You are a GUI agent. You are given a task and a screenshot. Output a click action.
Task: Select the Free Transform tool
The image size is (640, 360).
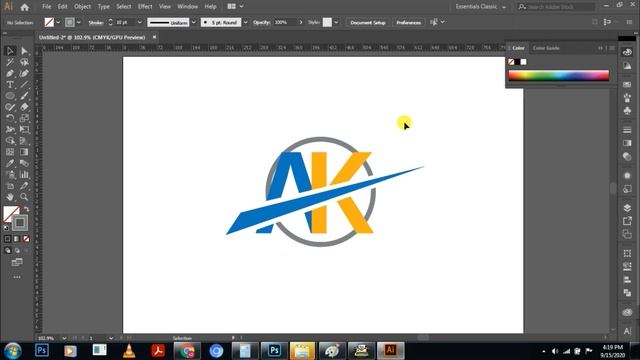coord(24,129)
